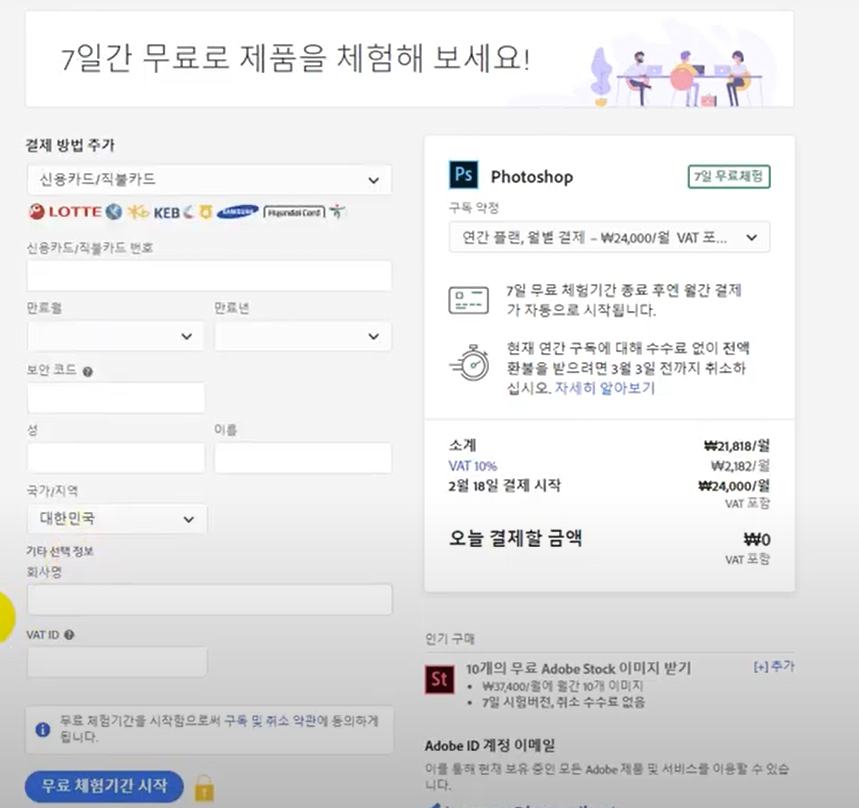Open the 자세히 알아보기 link
859x808 pixels.
click(605, 388)
